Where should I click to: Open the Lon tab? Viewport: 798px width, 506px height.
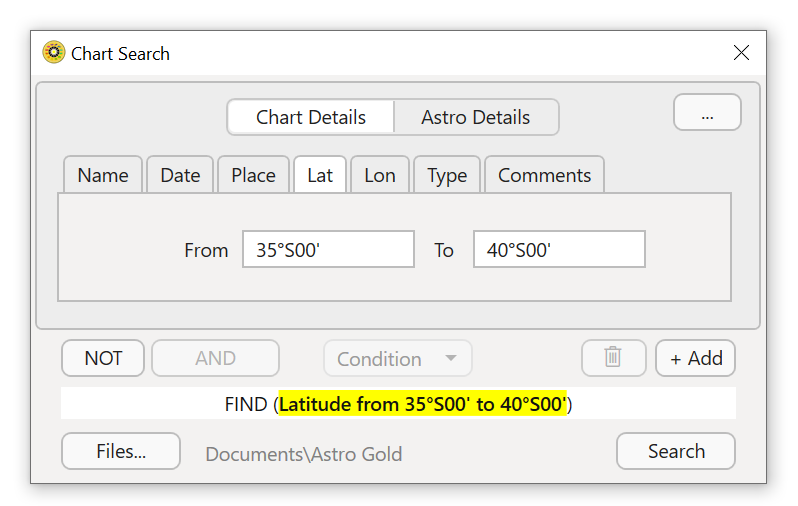(x=380, y=175)
